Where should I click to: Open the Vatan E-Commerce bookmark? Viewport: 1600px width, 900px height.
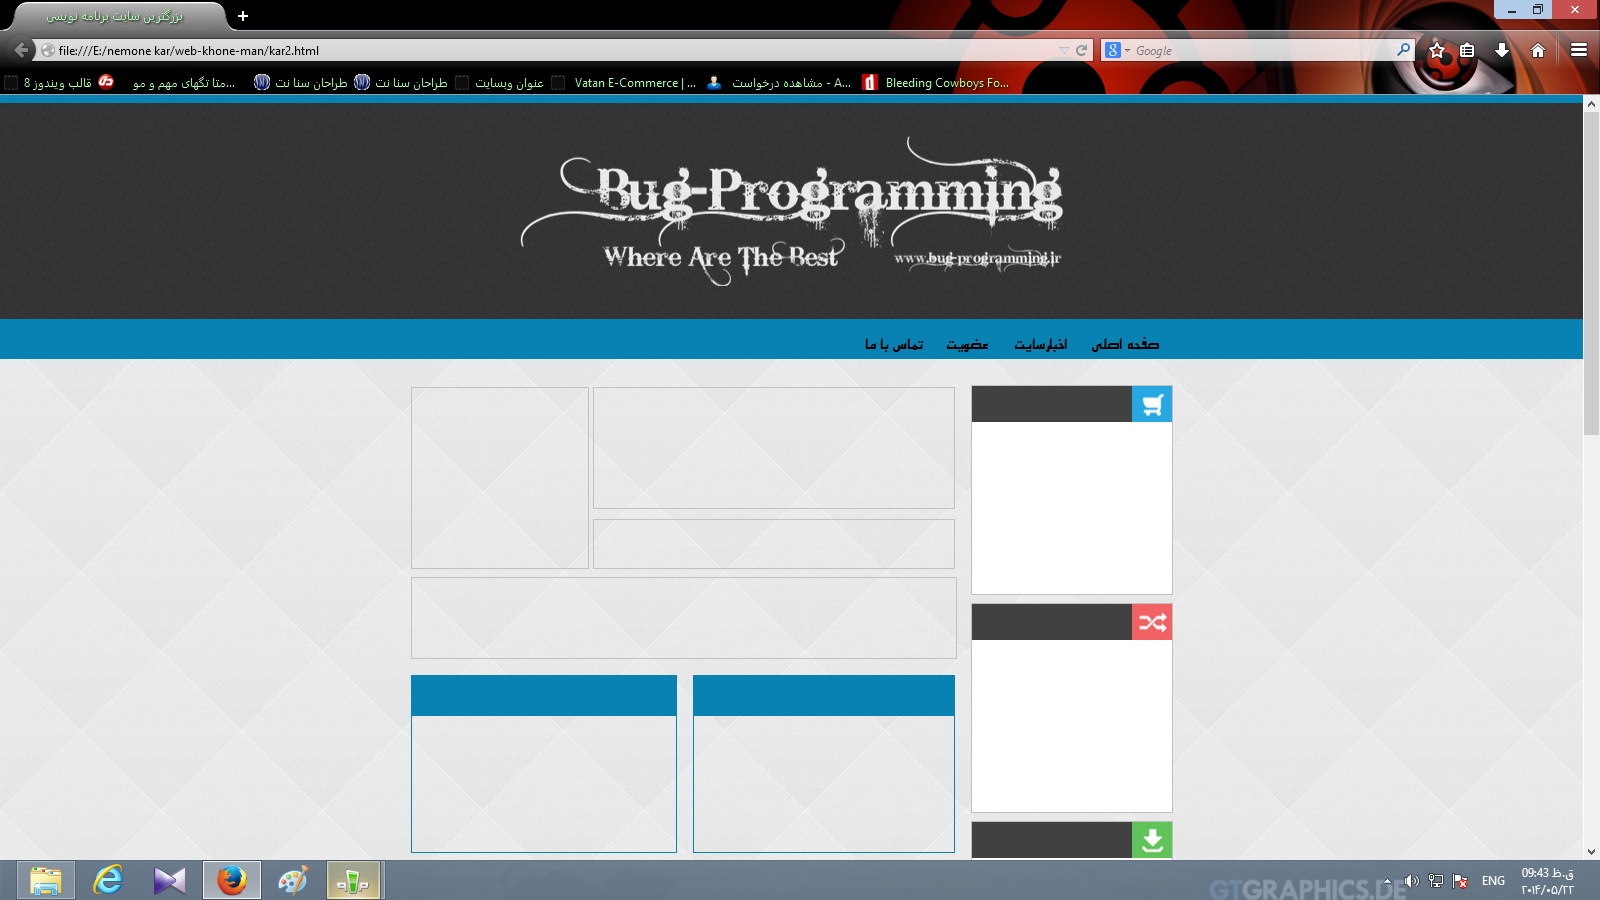[x=624, y=83]
